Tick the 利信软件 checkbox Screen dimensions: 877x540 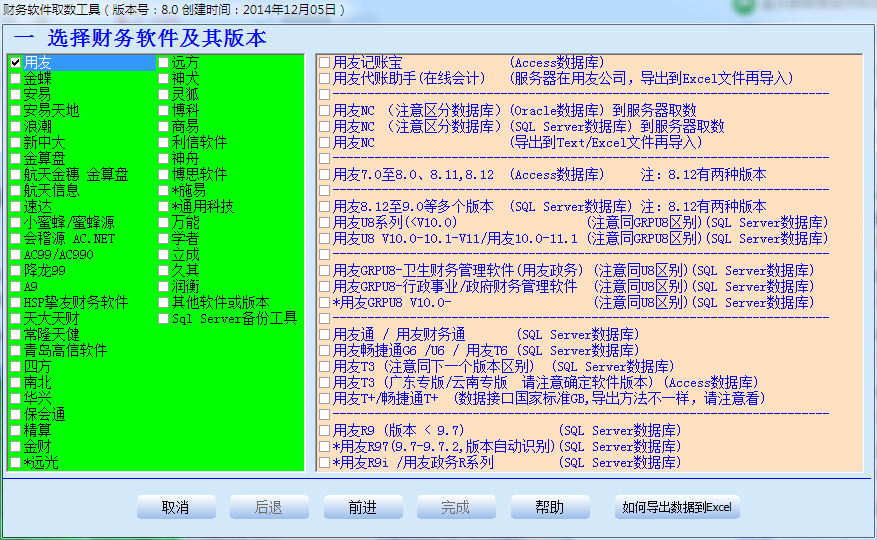[163, 143]
